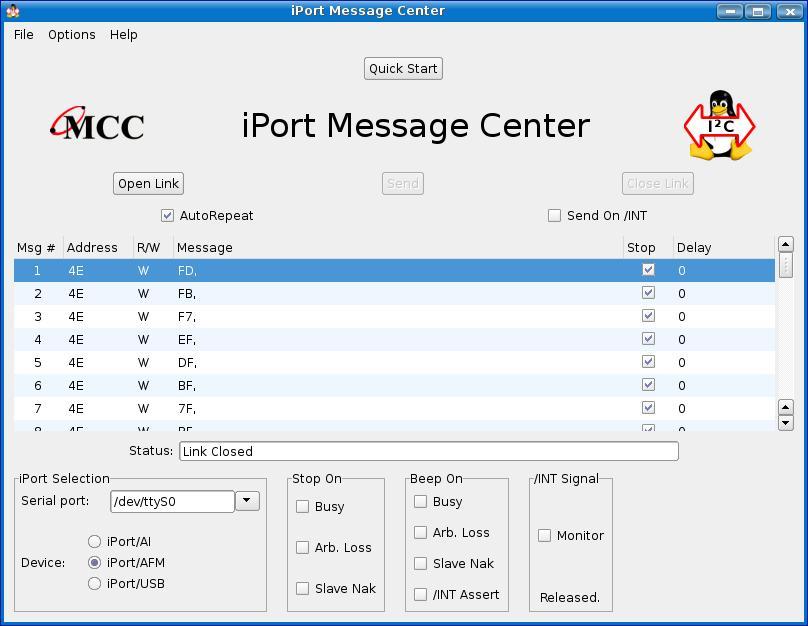808x626 pixels.
Task: Toggle Stop checkbox for message 6
Action: [648, 385]
